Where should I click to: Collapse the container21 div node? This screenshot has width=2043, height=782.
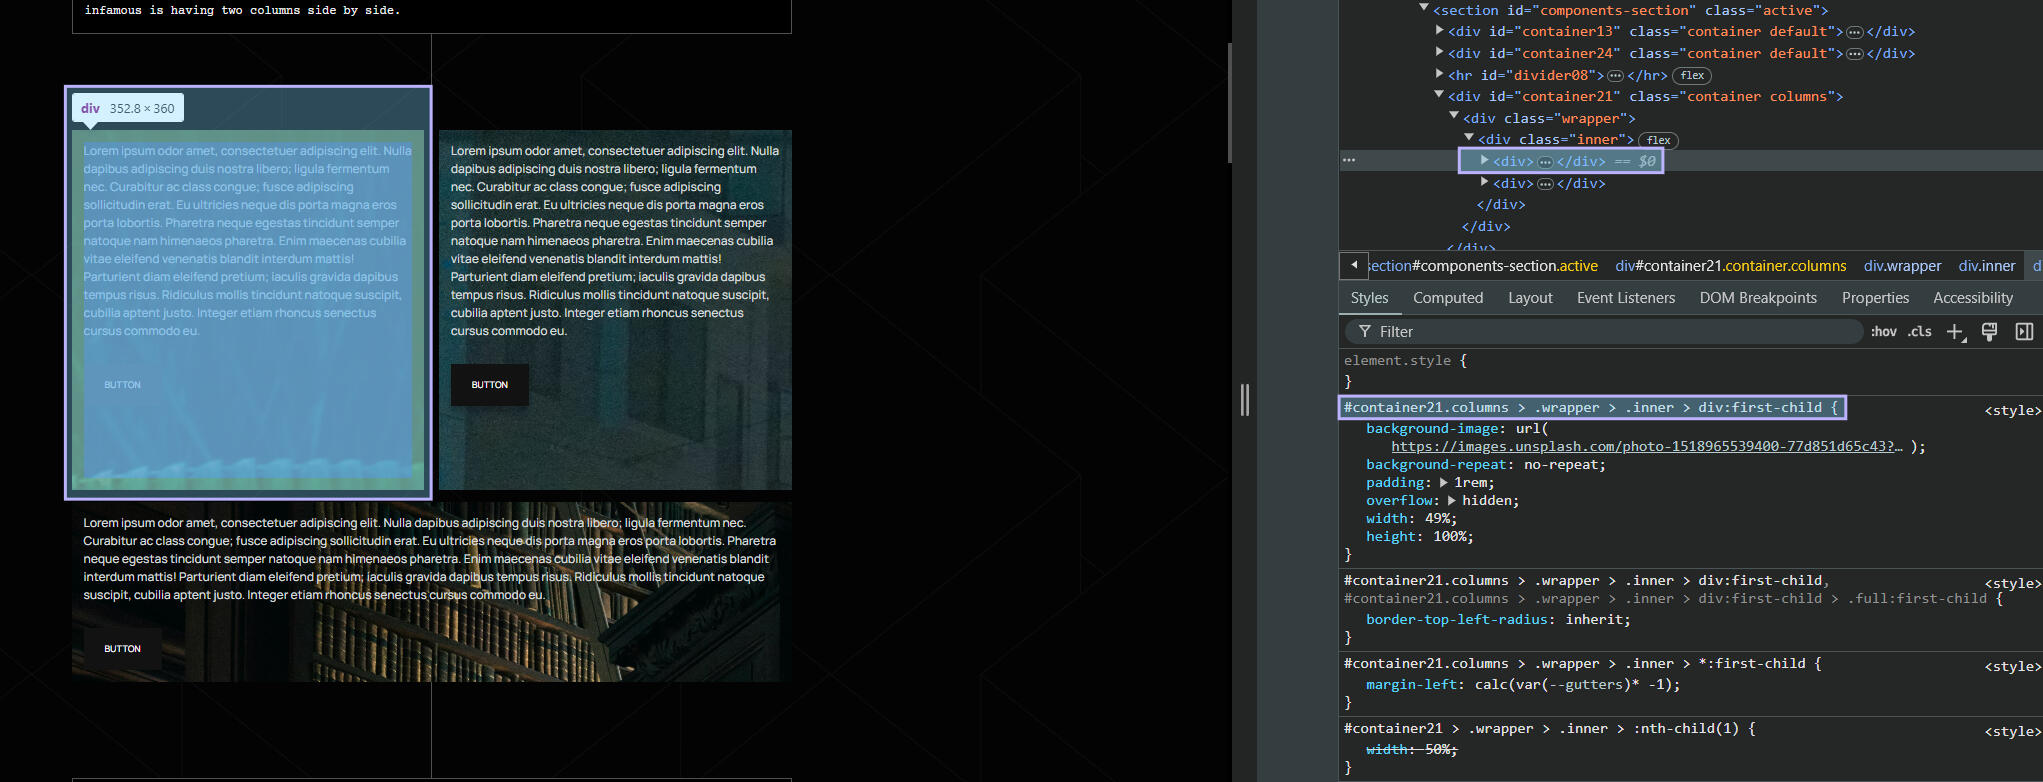tap(1439, 96)
